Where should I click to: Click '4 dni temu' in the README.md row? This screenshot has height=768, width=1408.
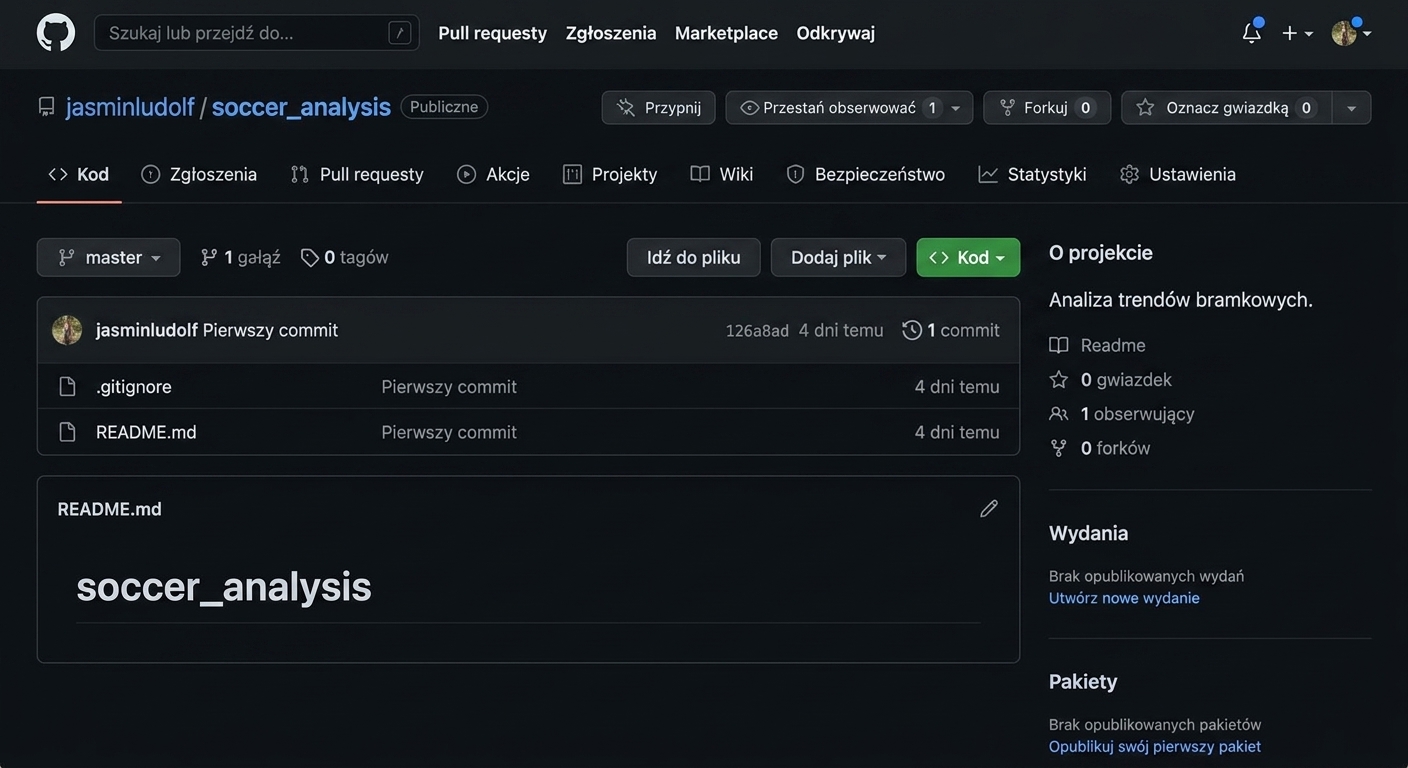pyautogui.click(x=957, y=432)
